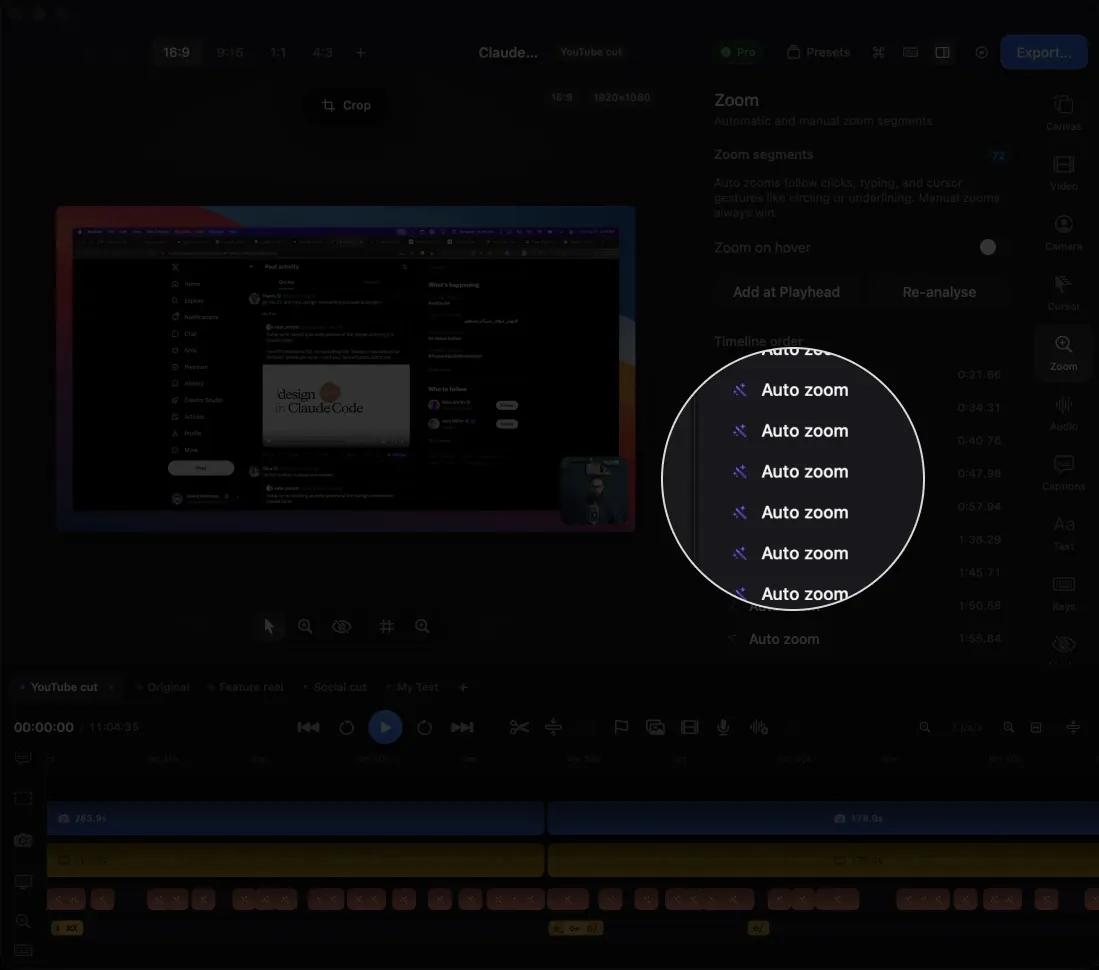1099x970 pixels.
Task: Click Re-analyse
Action: click(x=939, y=292)
